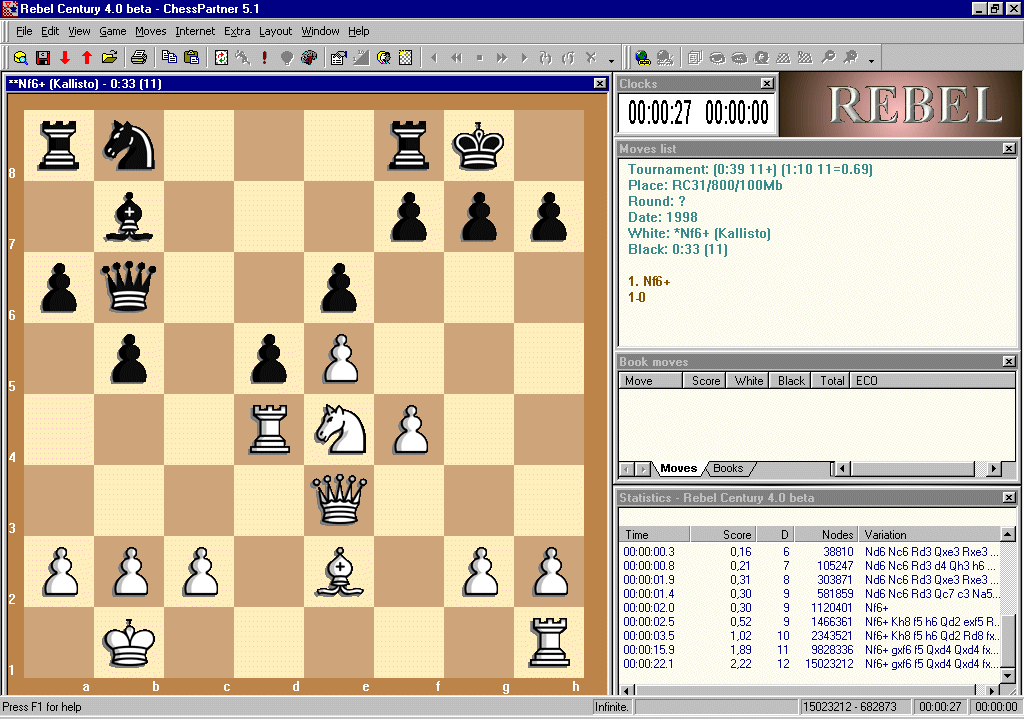Open the playing level triangle icon

pyautogui.click(x=361, y=58)
